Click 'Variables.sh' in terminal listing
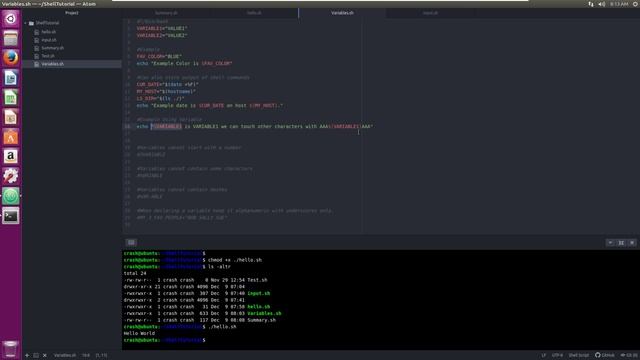This screenshot has width=640, height=360. 264,313
